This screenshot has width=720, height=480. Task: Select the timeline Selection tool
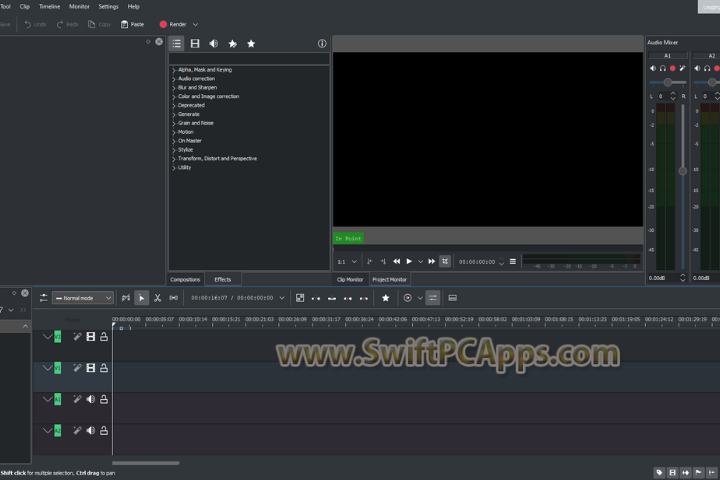pyautogui.click(x=141, y=298)
